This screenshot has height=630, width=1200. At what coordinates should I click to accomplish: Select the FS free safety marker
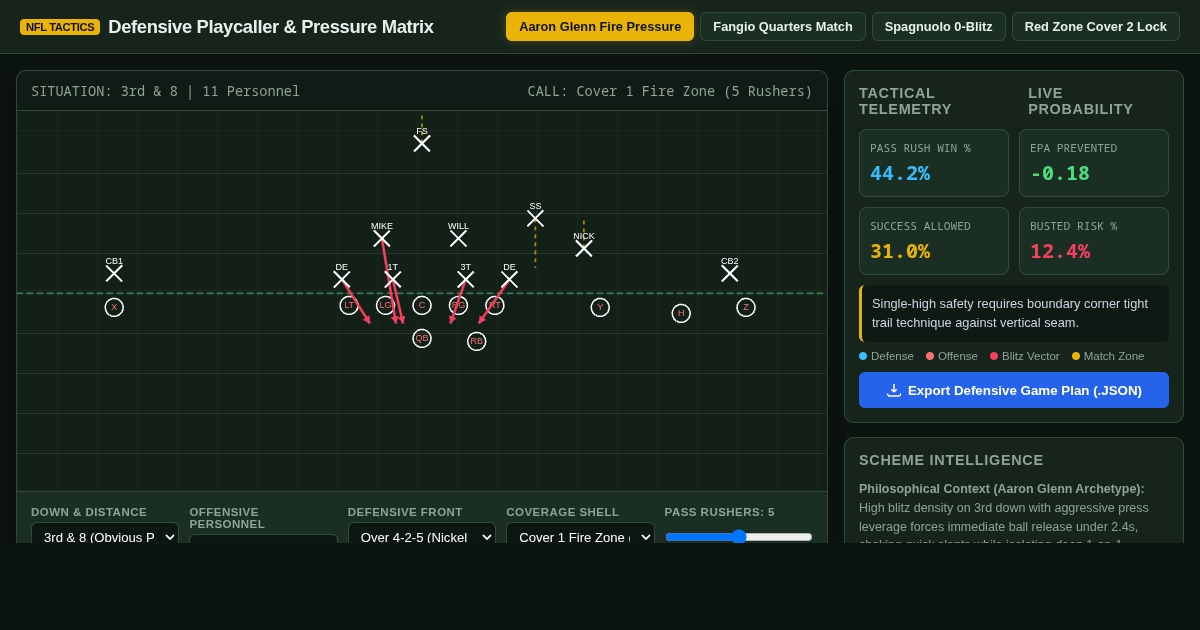pyautogui.click(x=422, y=143)
